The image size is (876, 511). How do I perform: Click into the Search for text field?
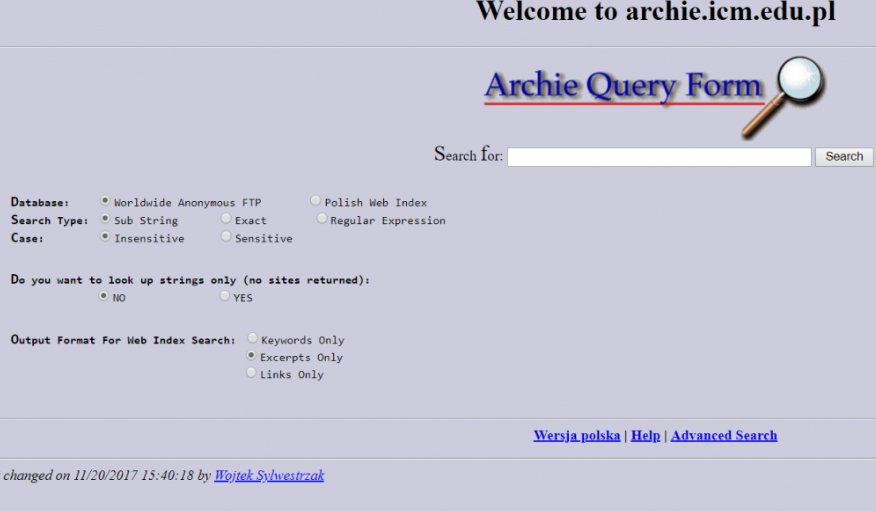(x=658, y=157)
